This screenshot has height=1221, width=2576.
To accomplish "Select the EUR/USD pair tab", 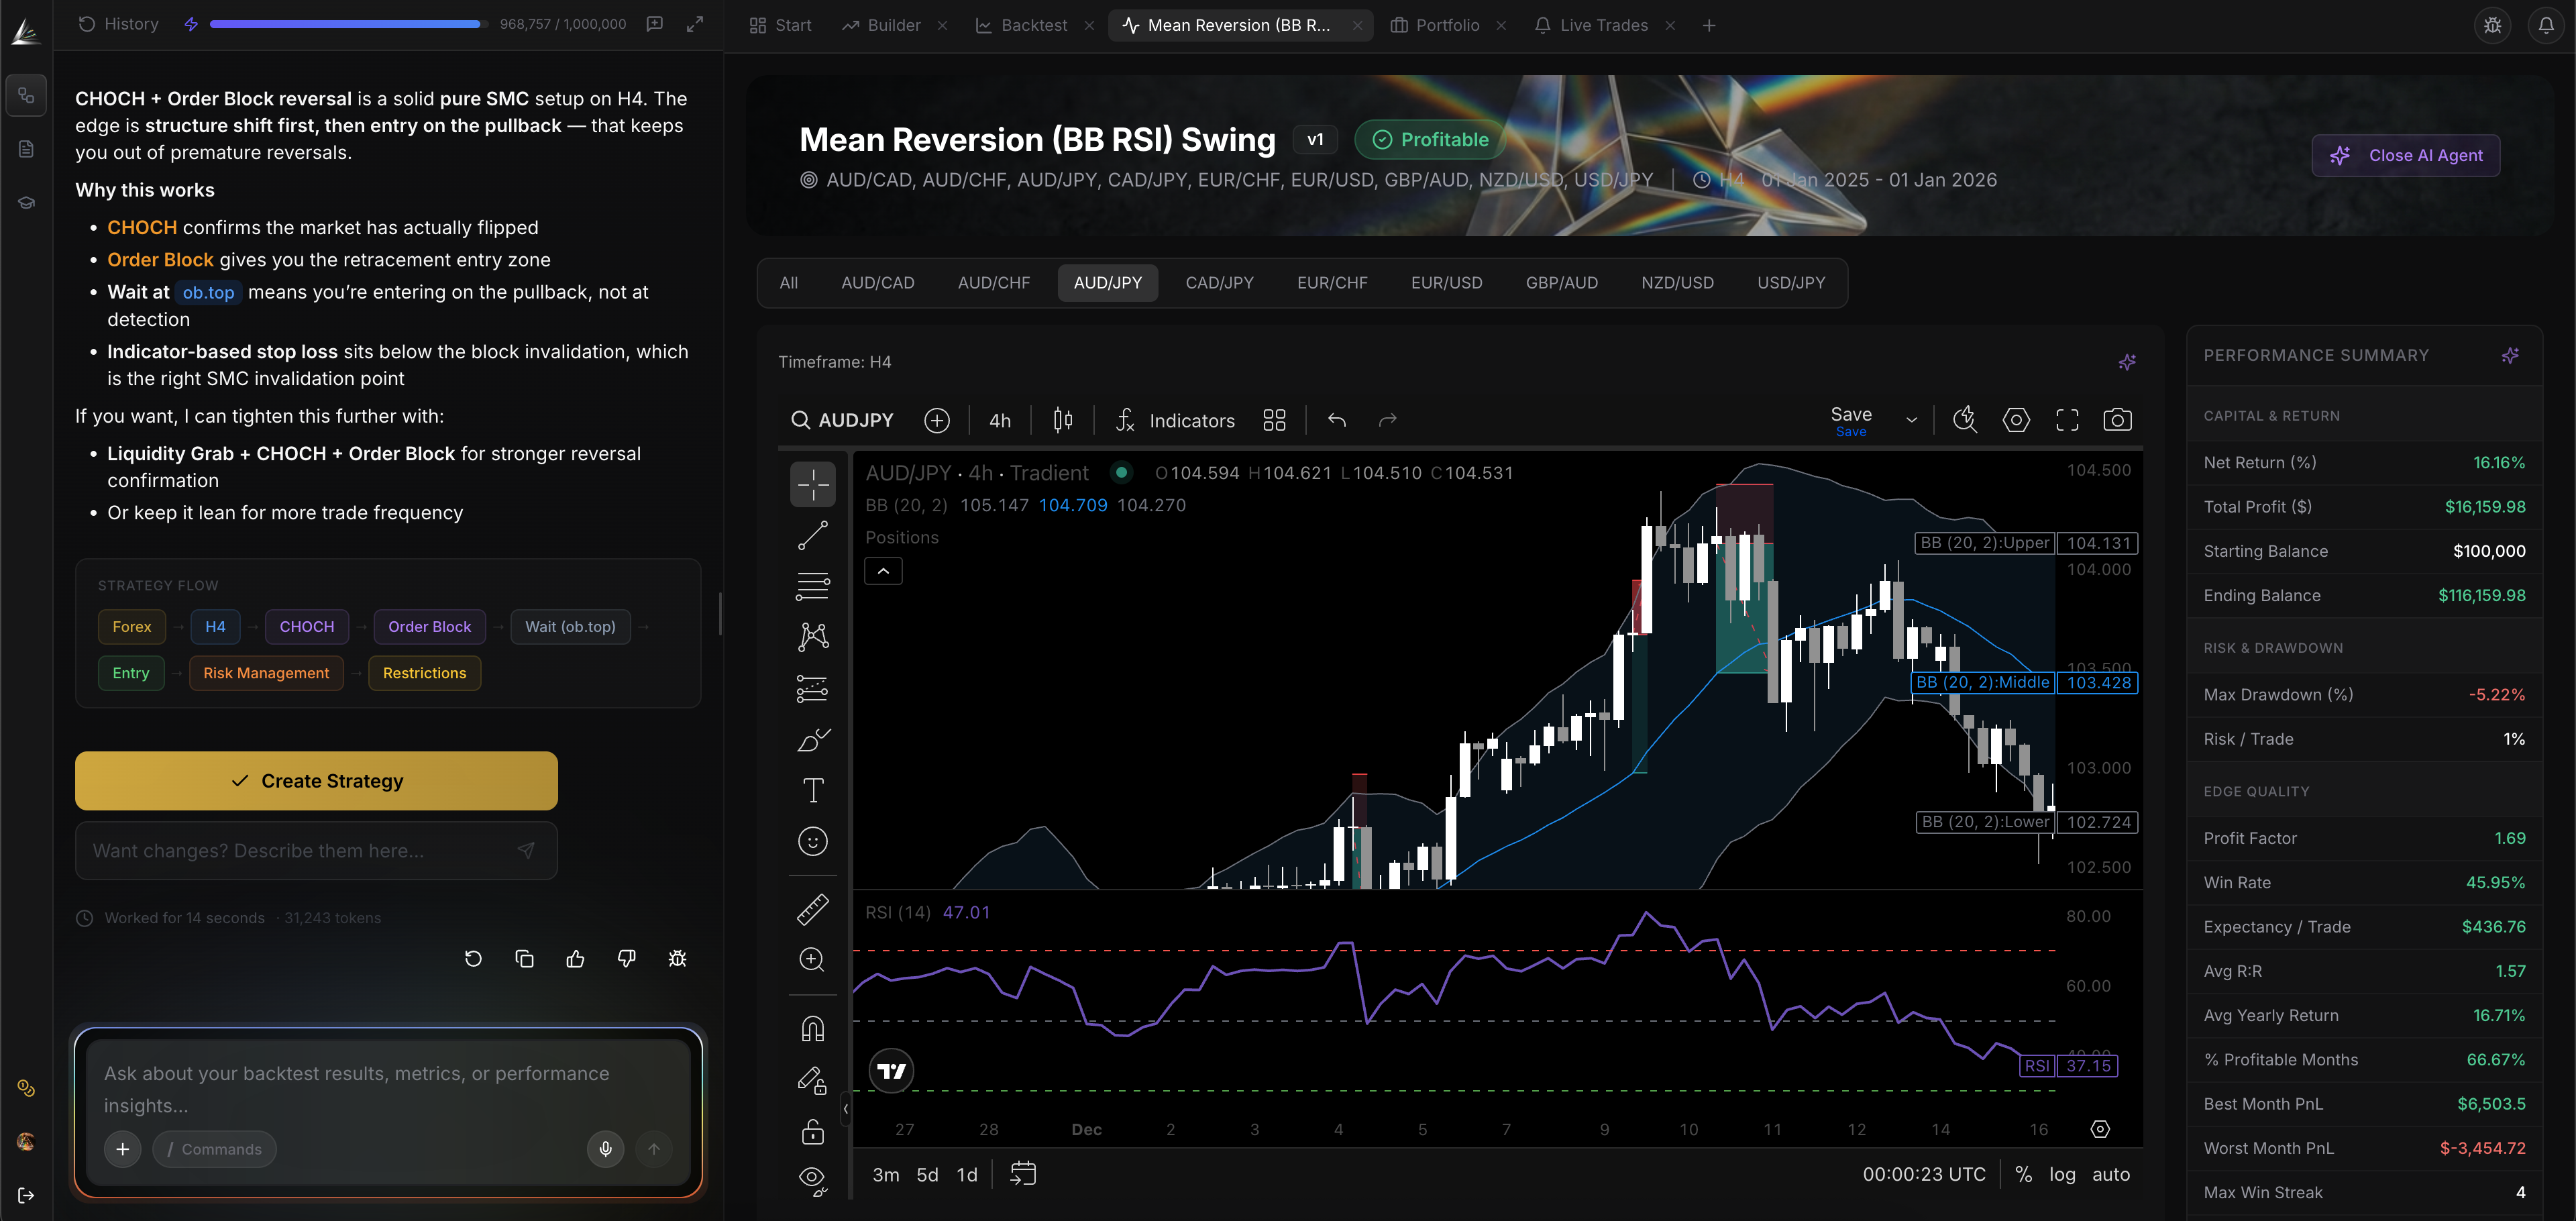I will click(x=1446, y=283).
